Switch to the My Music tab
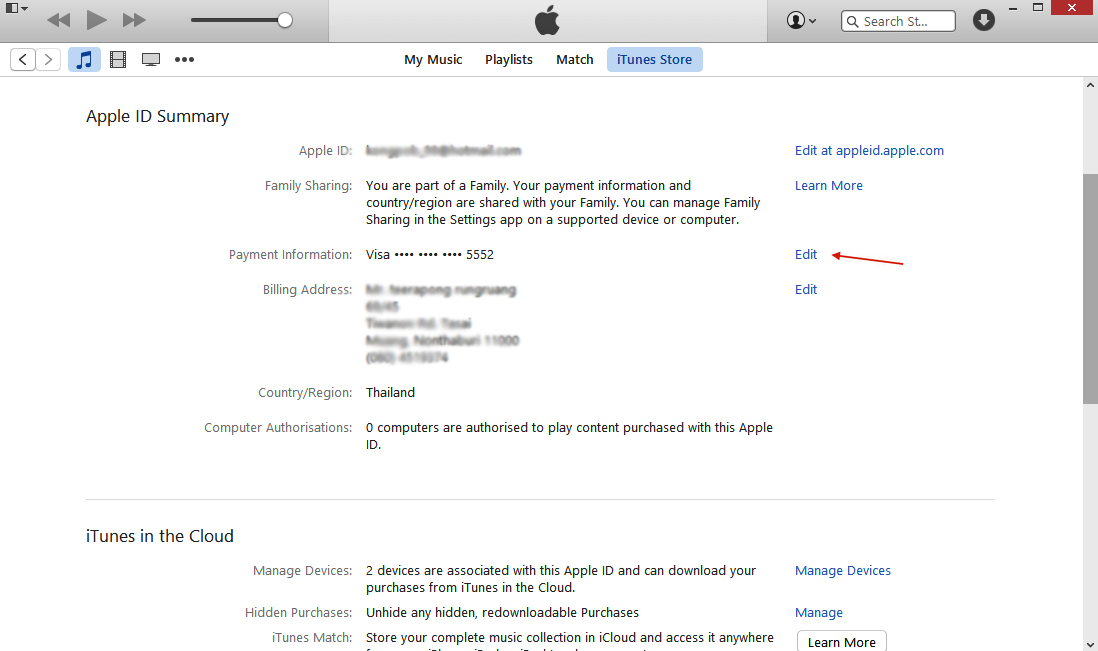The height and width of the screenshot is (651, 1098). click(x=433, y=60)
